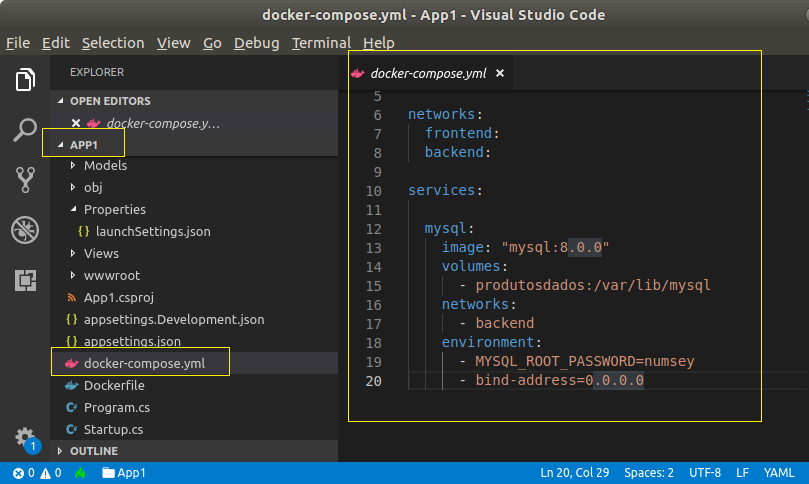
Task: Collapse the Properties folder
Action: click(x=73, y=209)
